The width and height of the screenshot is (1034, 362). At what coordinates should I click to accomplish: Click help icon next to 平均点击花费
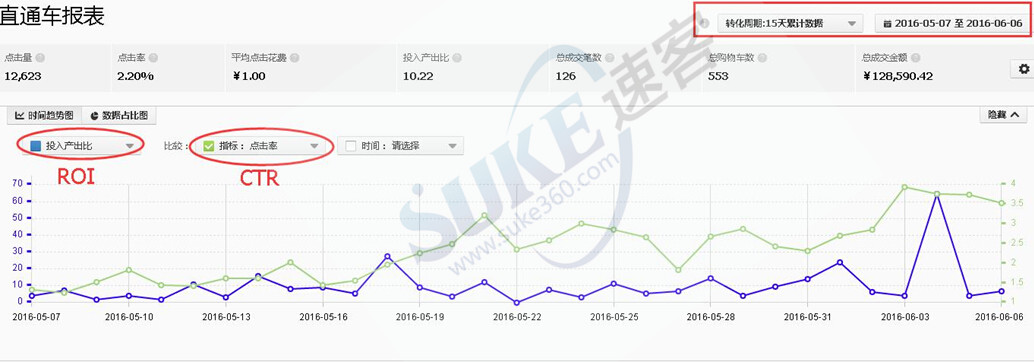coord(295,58)
